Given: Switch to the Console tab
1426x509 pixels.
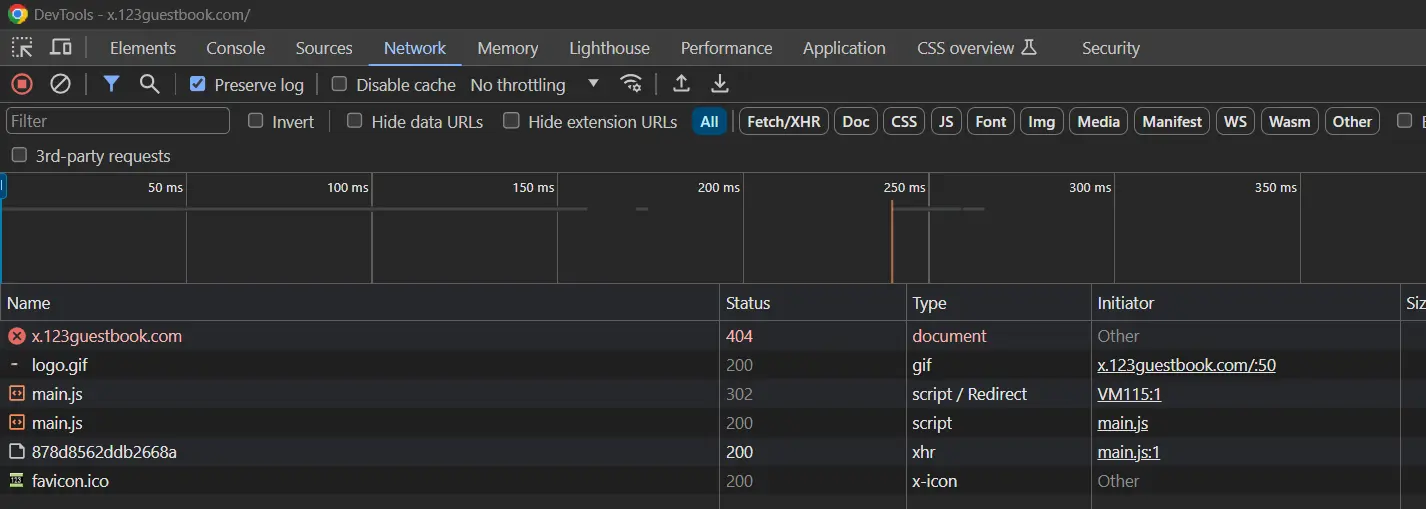Looking at the screenshot, I should pyautogui.click(x=236, y=47).
